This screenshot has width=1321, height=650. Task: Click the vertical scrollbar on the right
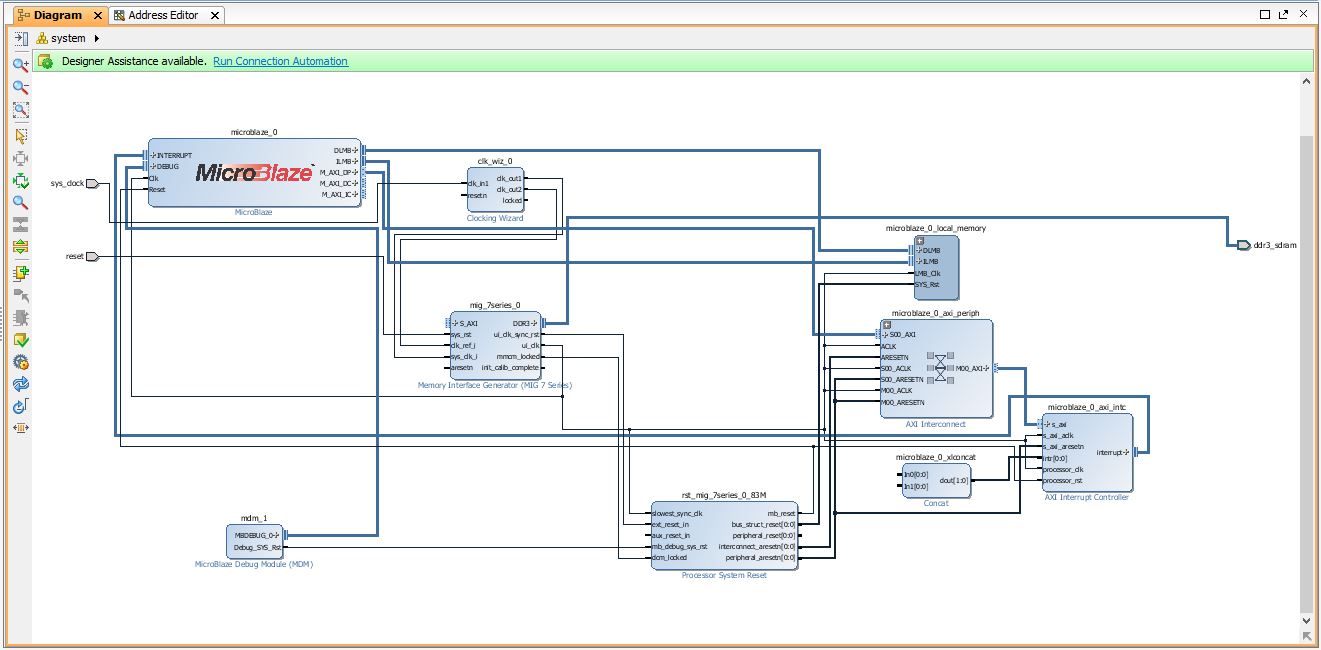[x=1306, y=370]
